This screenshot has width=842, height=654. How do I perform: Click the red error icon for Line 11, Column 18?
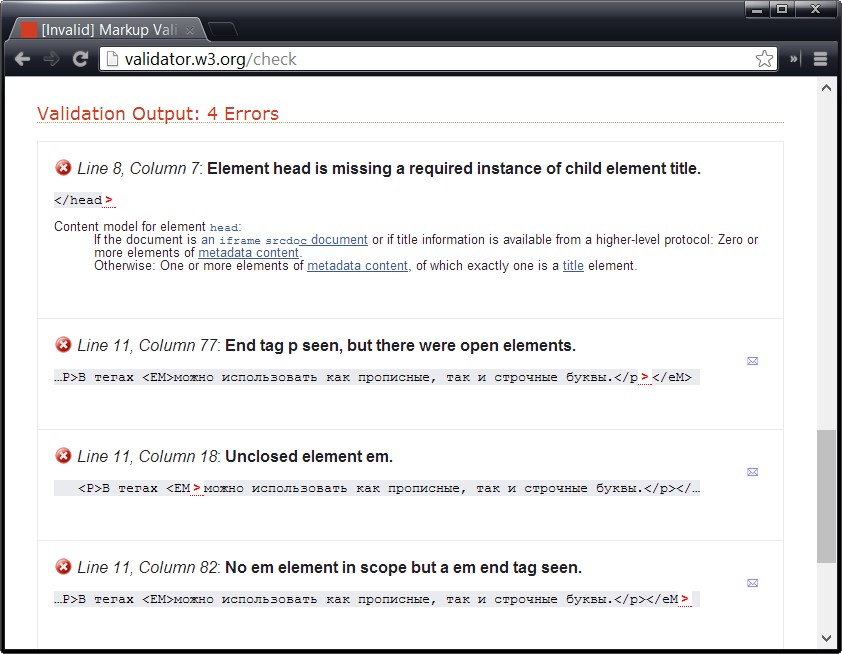[63, 455]
